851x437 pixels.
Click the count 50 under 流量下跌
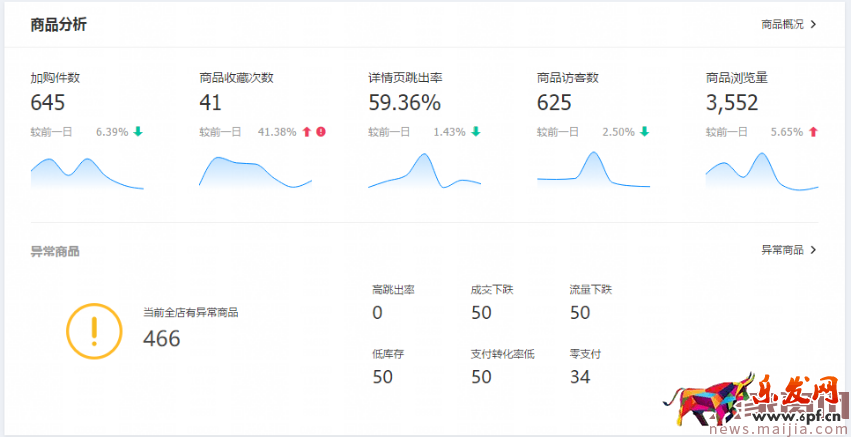coord(580,313)
